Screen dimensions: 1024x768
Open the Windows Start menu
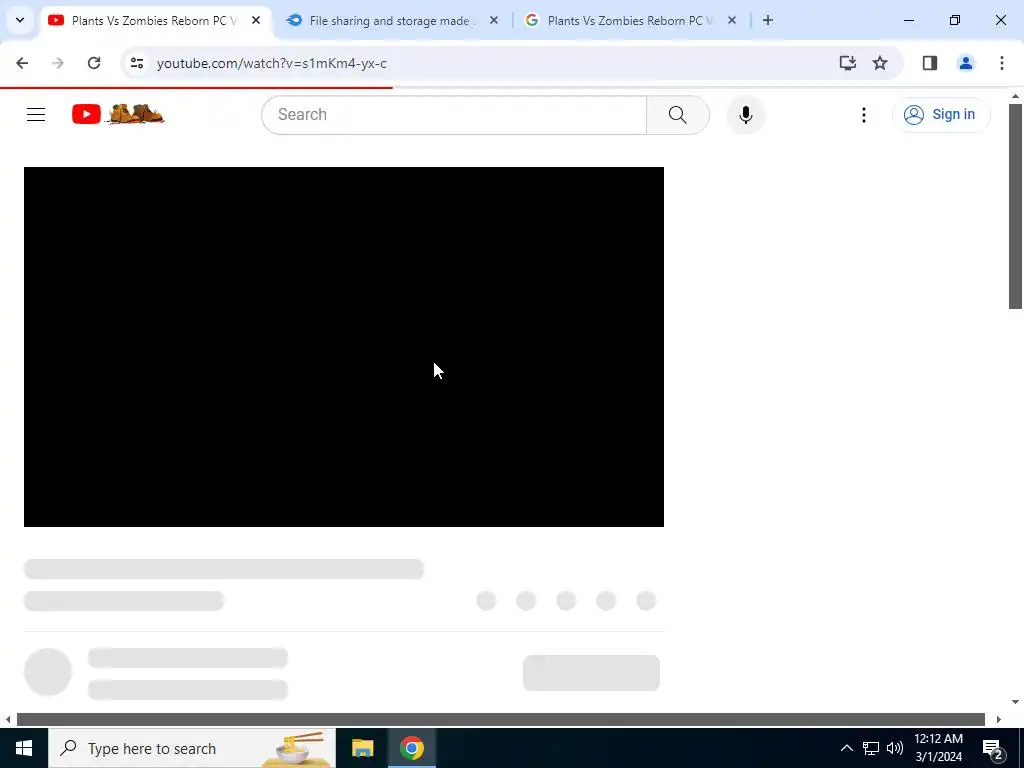coord(24,748)
